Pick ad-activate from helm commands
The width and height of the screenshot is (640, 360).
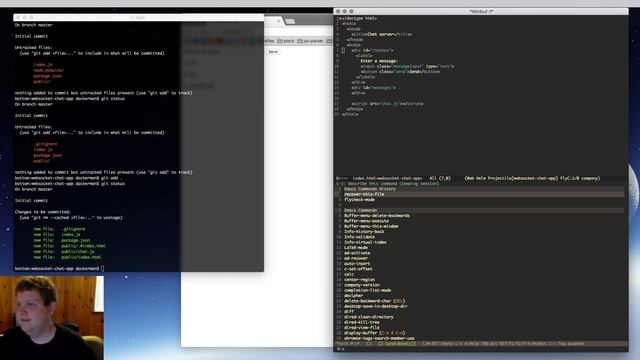tap(357, 253)
